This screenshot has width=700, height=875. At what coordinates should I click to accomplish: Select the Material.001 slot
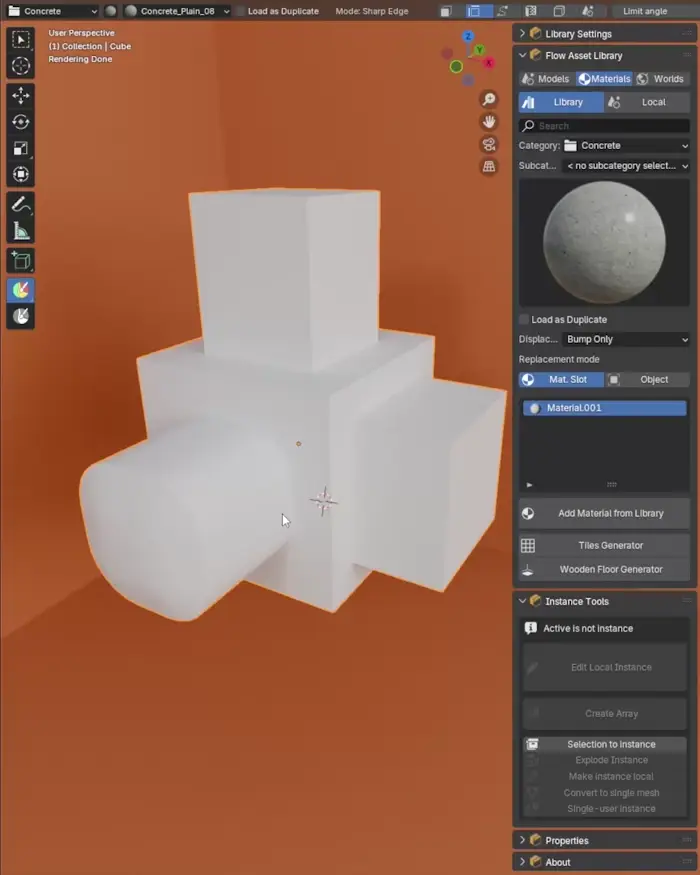(x=605, y=408)
